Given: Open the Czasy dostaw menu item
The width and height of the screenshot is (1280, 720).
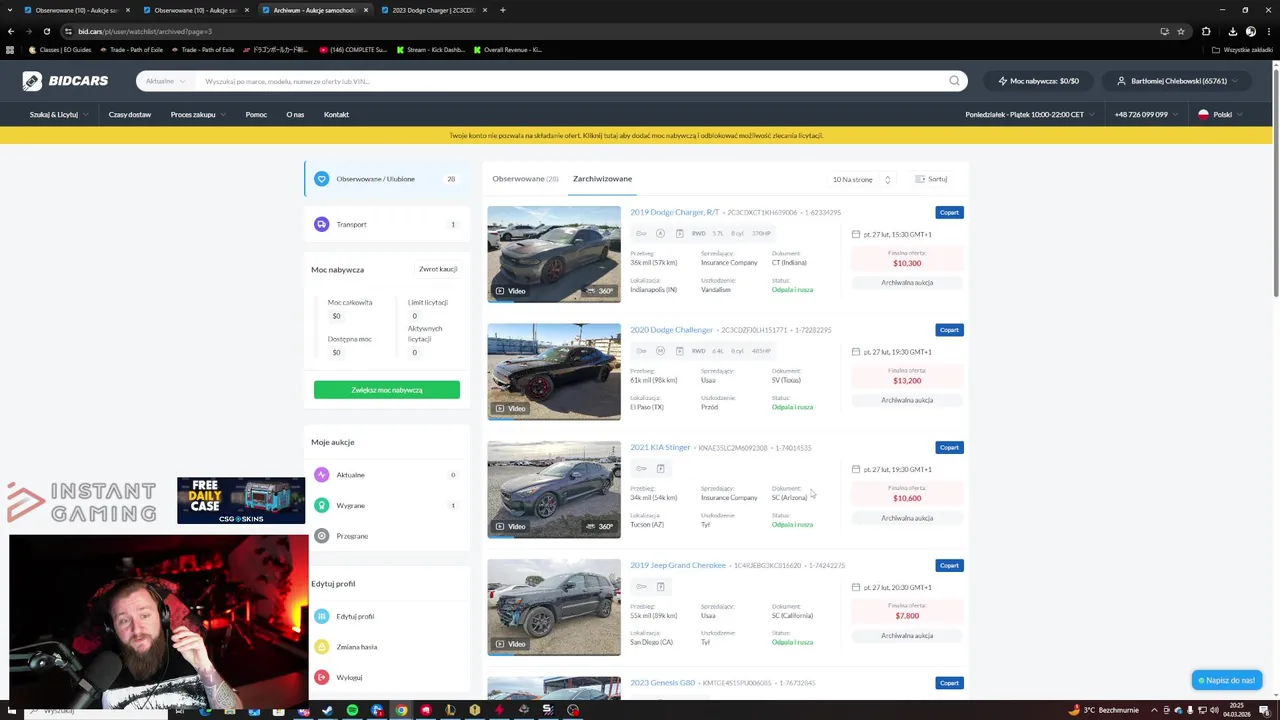Looking at the screenshot, I should (x=130, y=115).
